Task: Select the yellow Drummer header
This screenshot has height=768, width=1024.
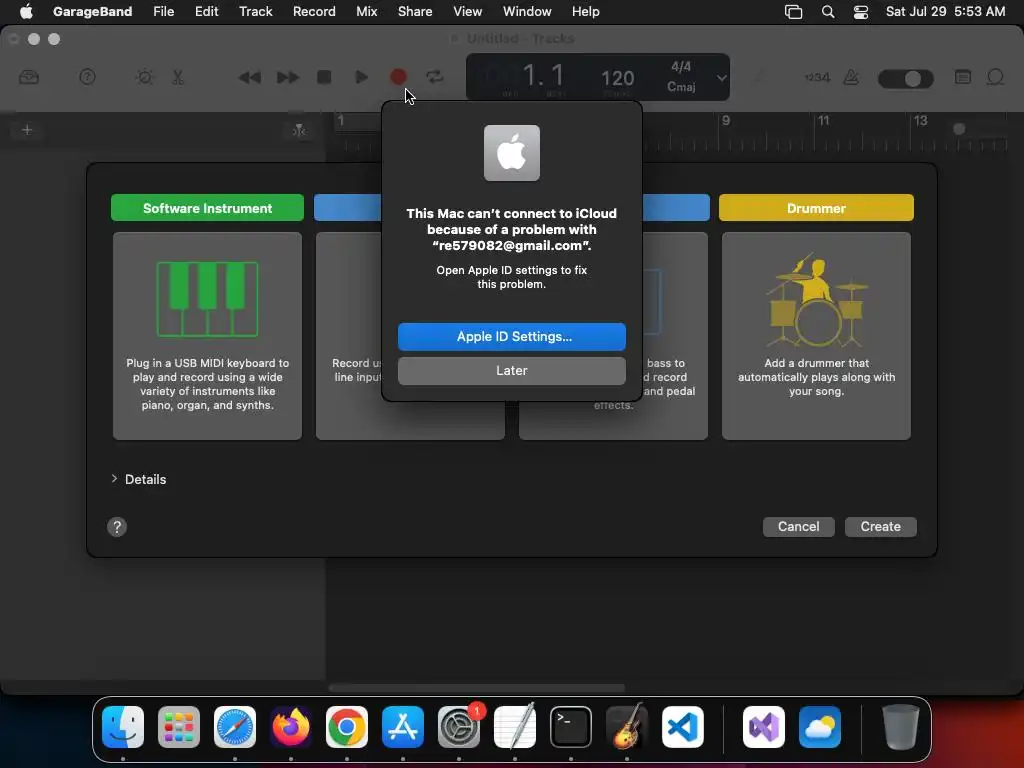Action: 816,208
